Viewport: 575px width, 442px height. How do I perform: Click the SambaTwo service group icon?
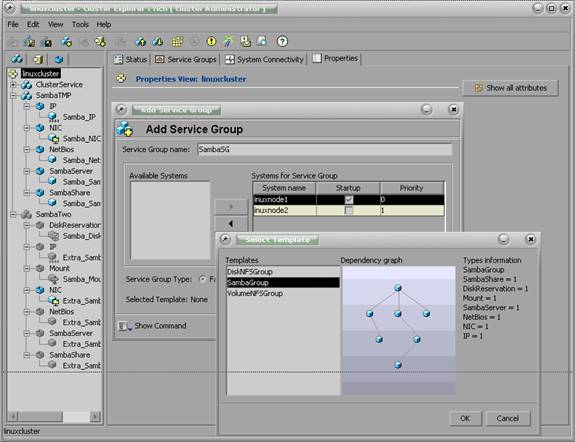26,214
